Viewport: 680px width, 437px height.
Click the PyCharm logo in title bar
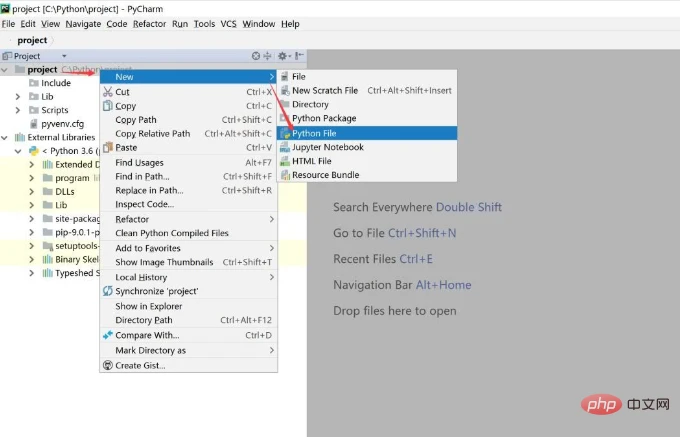[x=5, y=8]
